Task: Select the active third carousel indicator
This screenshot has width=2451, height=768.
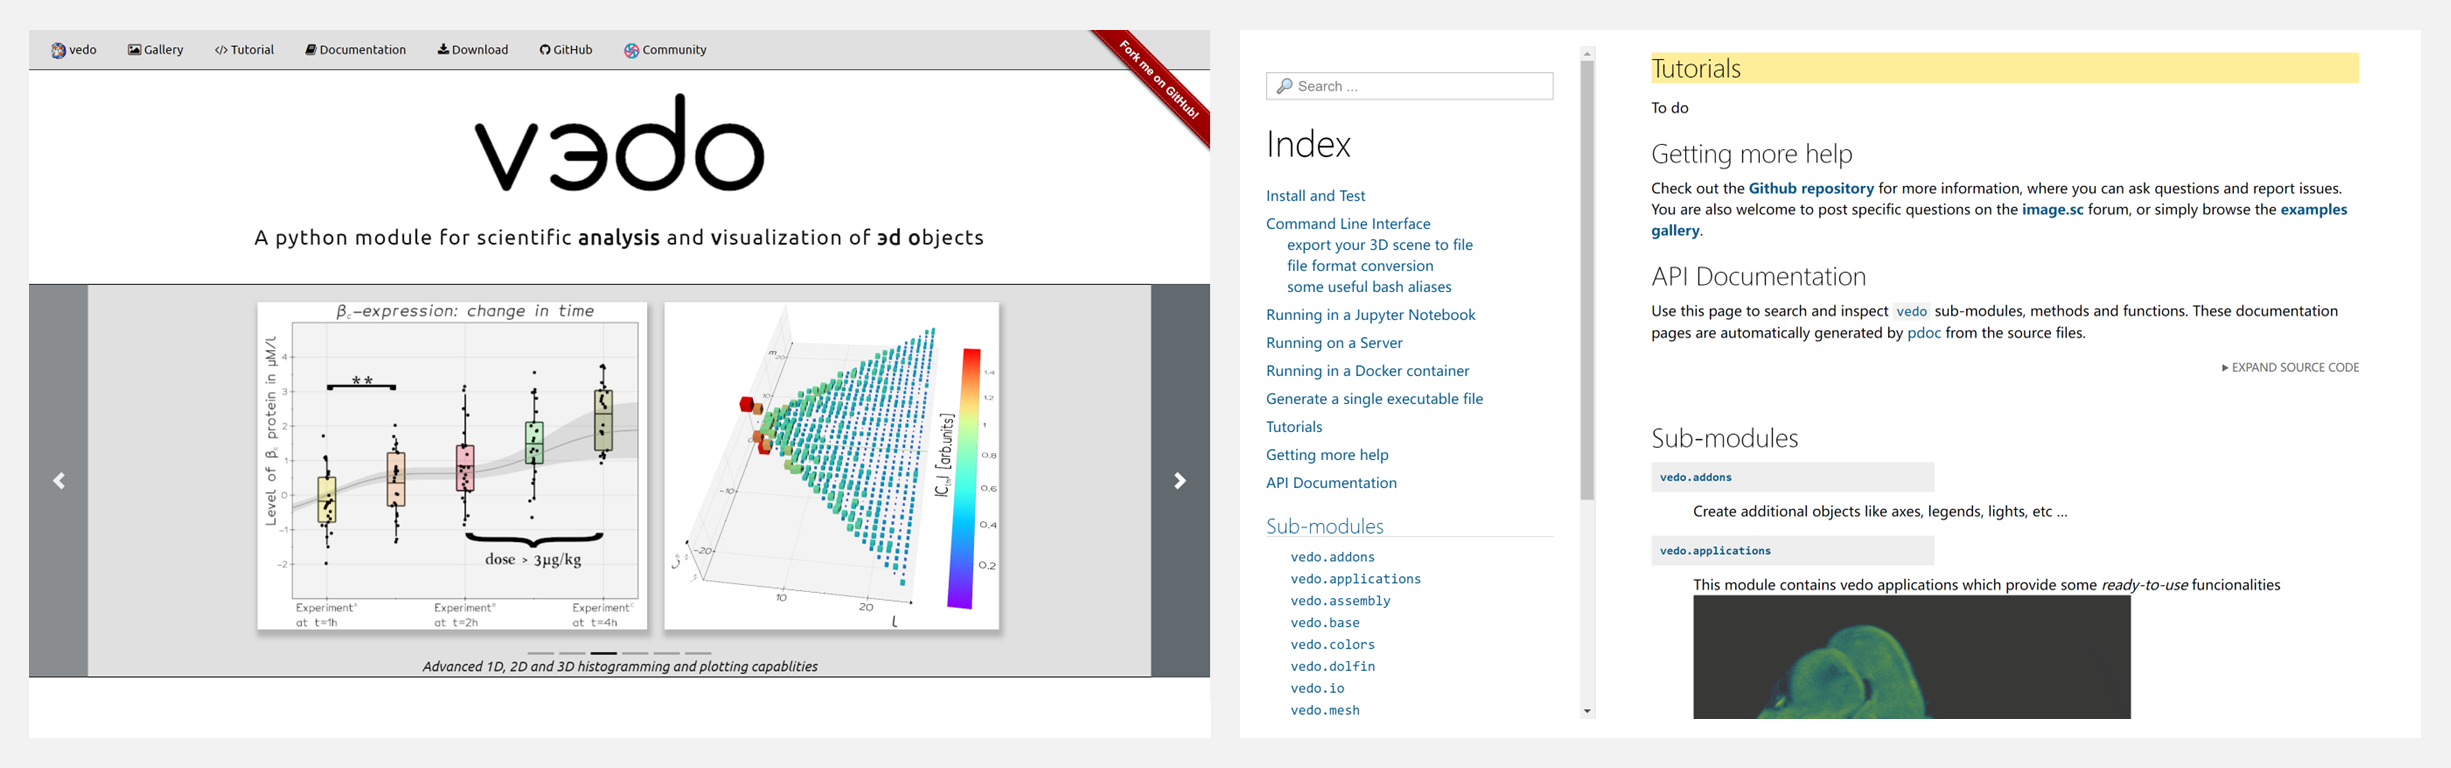Action: (x=603, y=653)
